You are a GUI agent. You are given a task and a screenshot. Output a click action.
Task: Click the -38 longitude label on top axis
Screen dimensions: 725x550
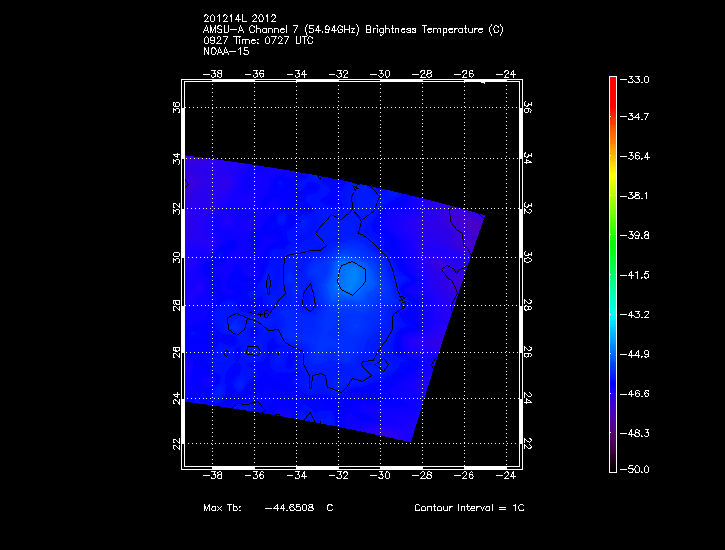(x=213, y=73)
